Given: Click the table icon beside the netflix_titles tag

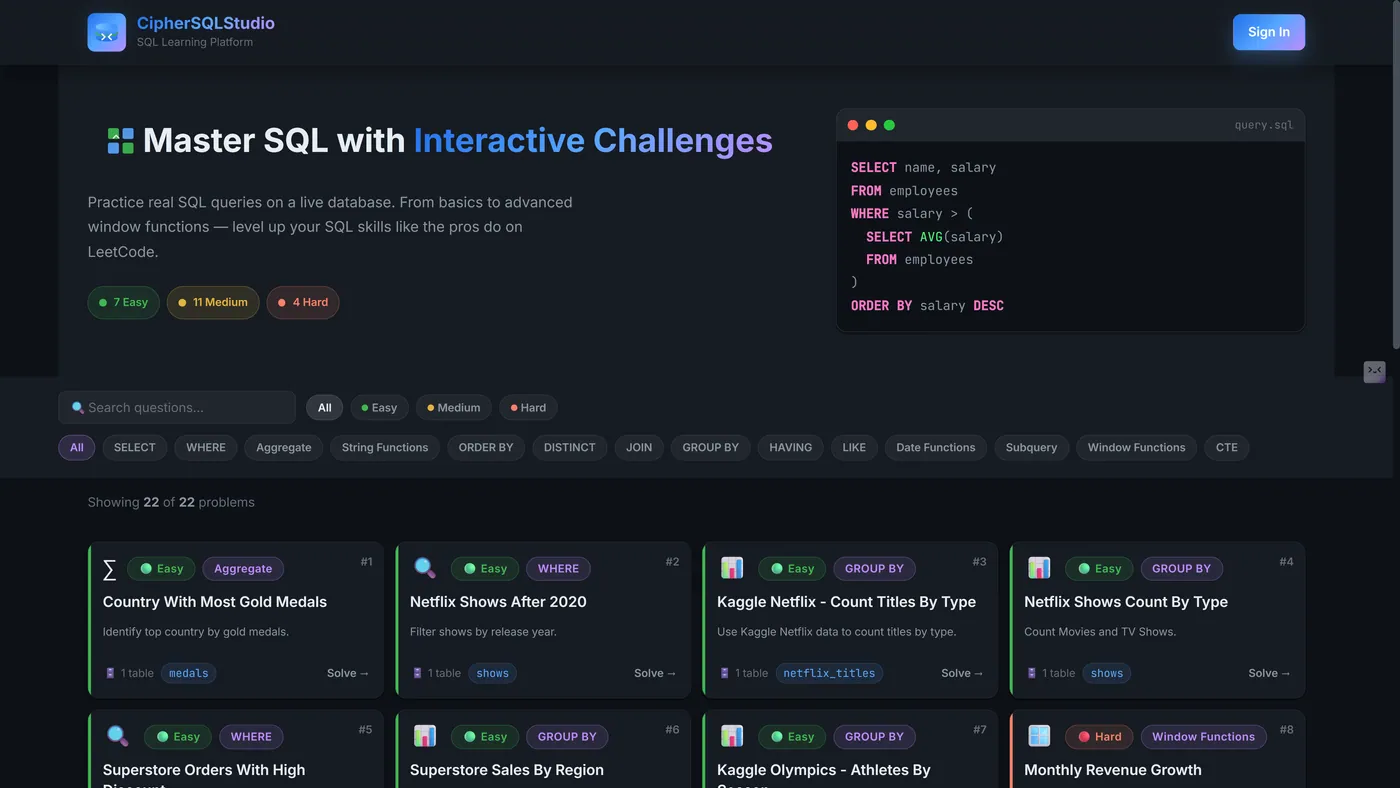Looking at the screenshot, I should 725,673.
